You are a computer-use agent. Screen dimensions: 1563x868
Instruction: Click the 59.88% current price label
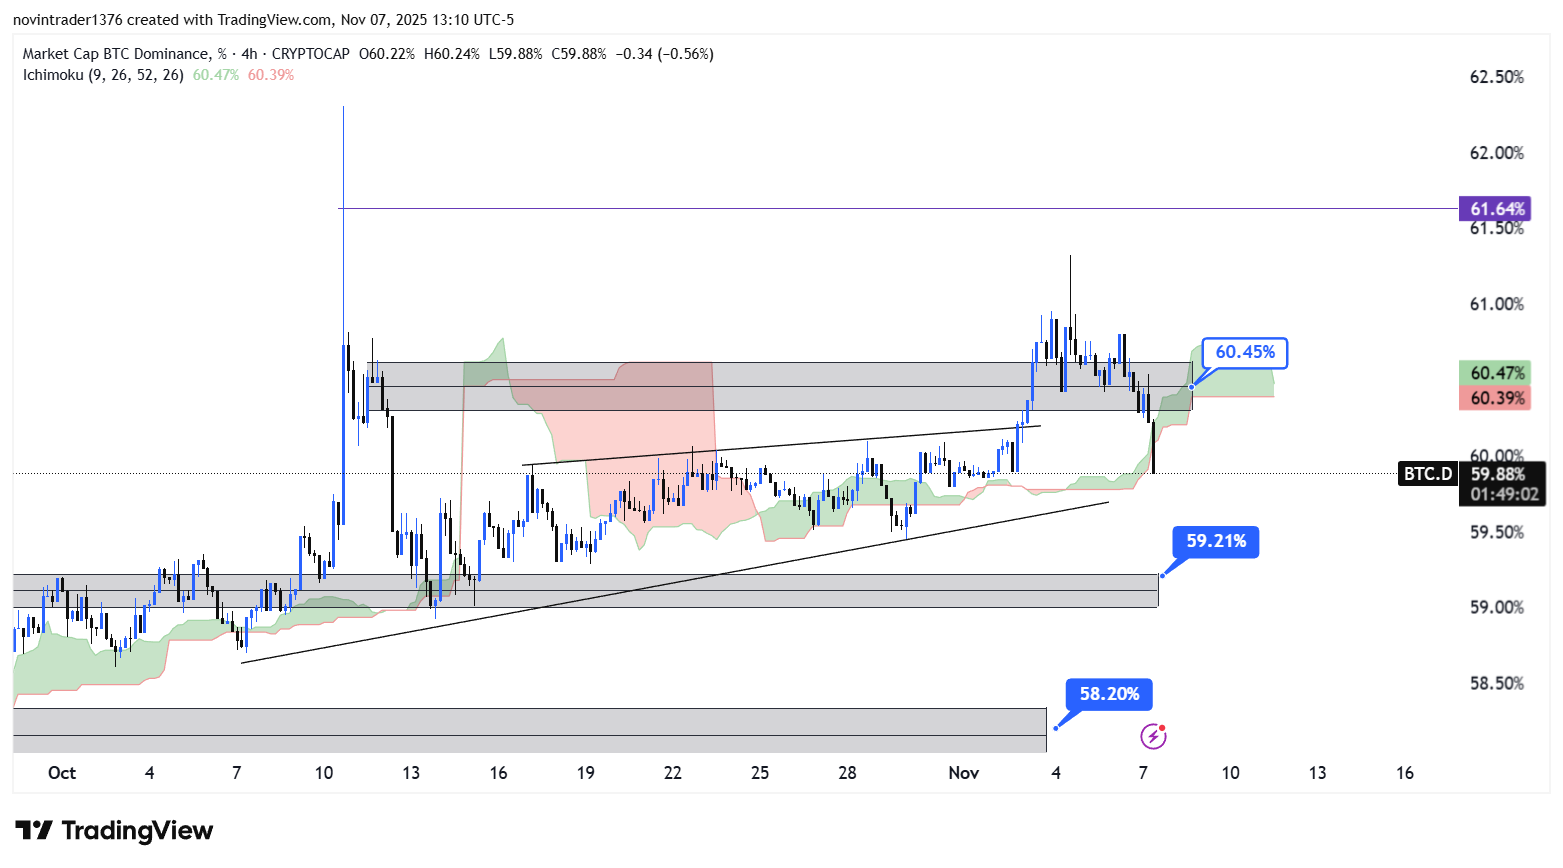1497,475
